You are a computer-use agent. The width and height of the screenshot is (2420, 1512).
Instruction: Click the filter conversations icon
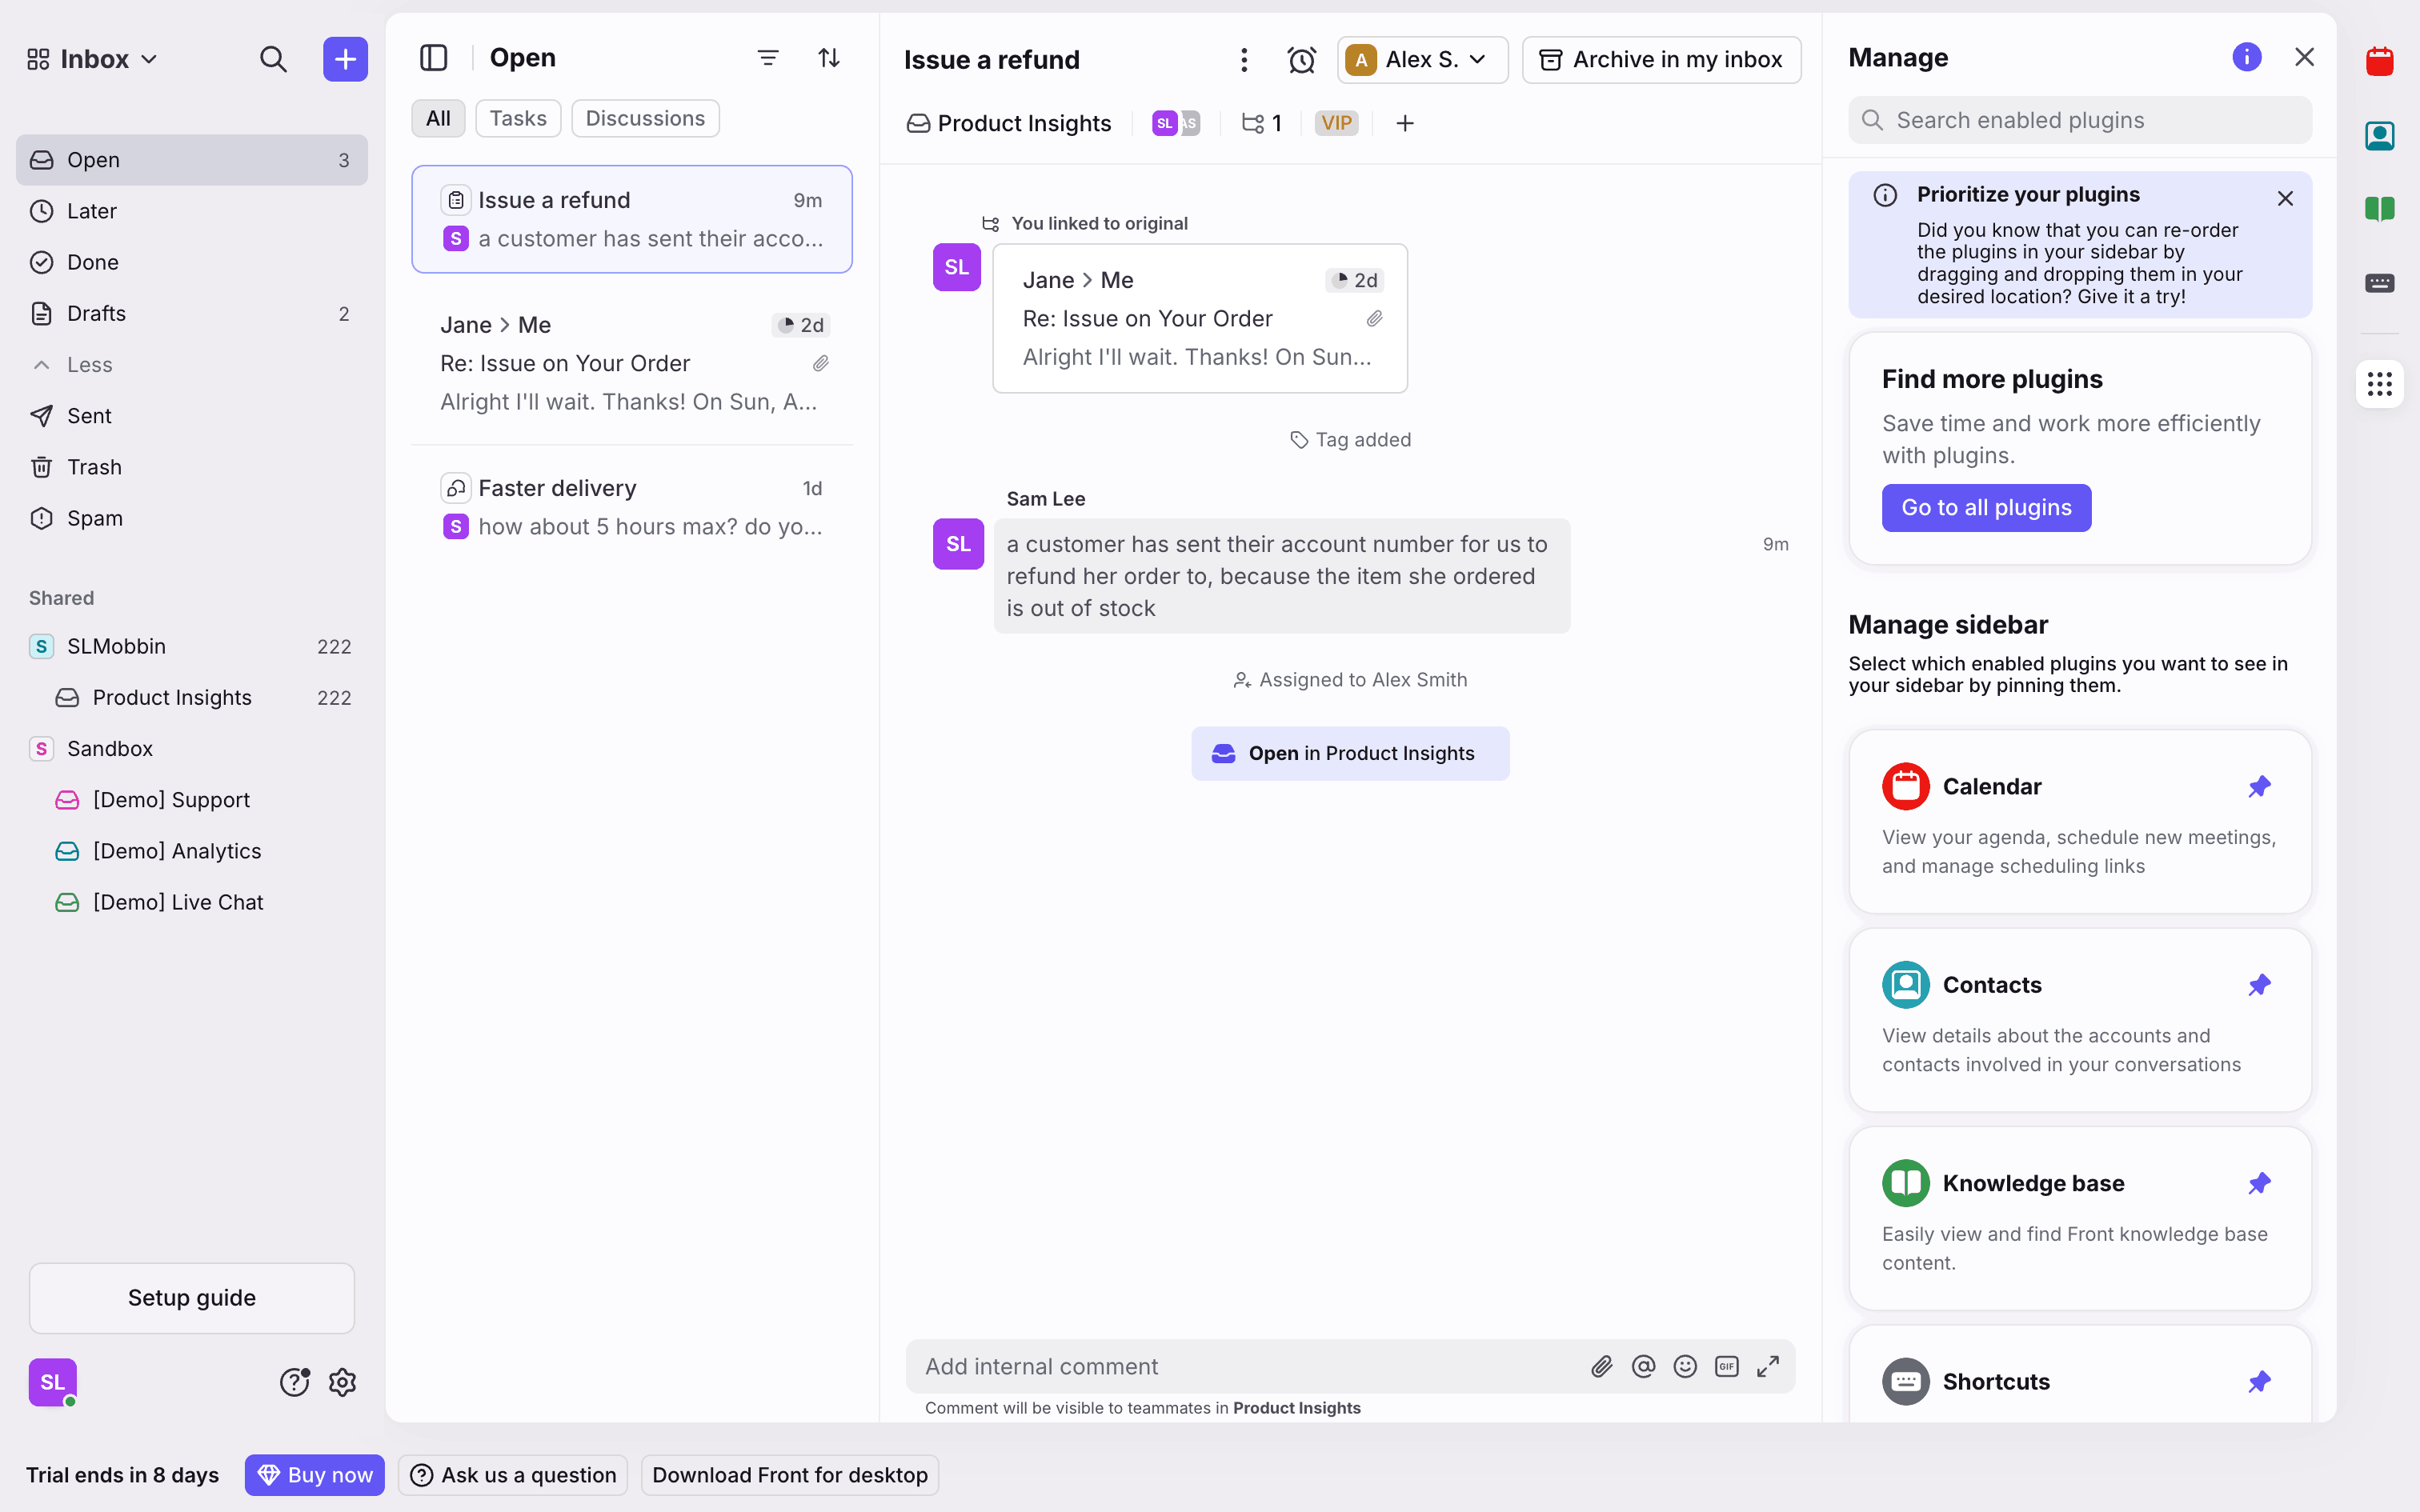767,58
